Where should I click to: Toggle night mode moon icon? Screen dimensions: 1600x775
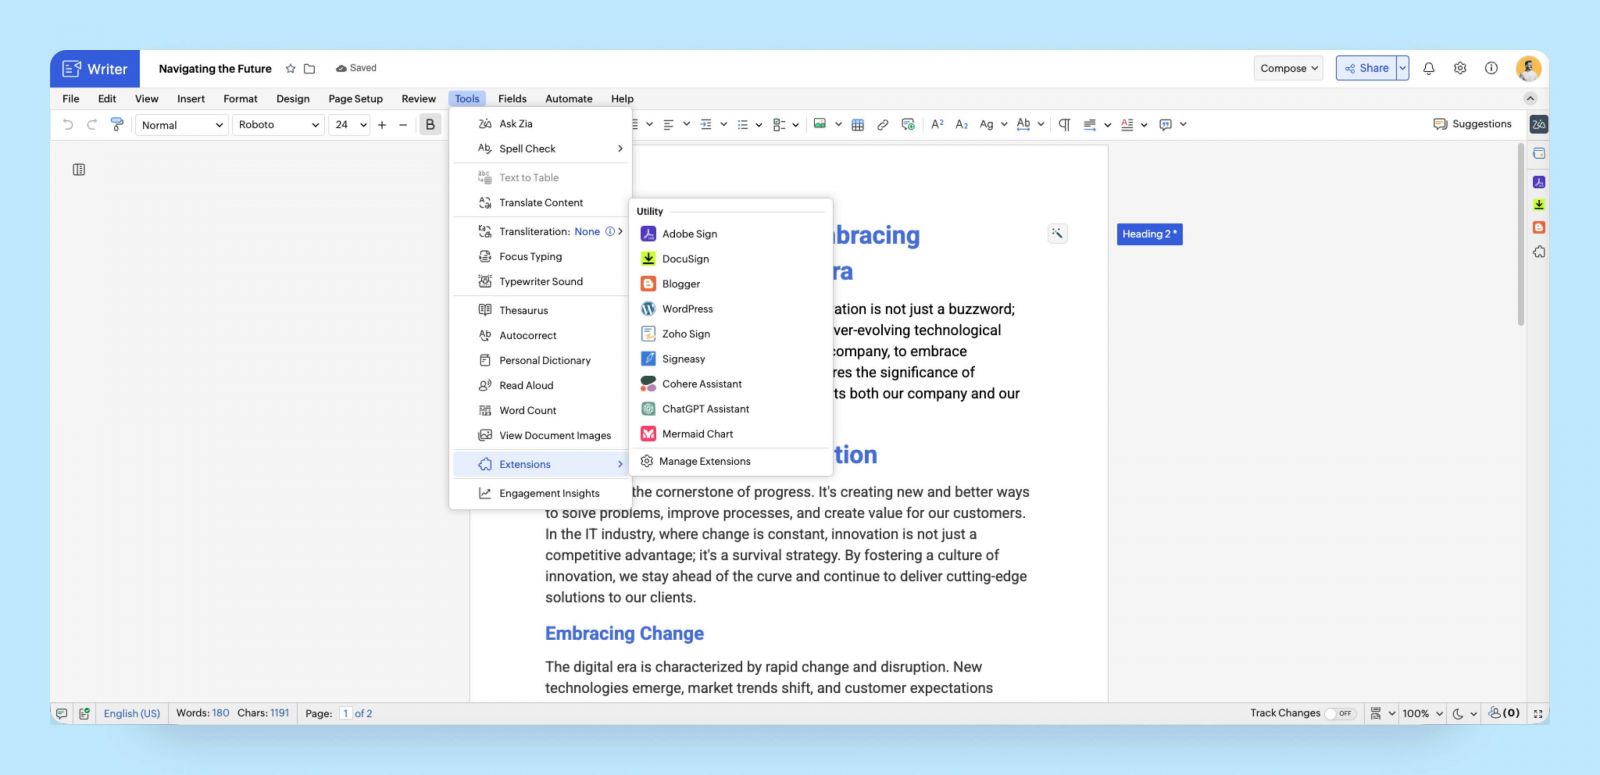pos(1458,714)
